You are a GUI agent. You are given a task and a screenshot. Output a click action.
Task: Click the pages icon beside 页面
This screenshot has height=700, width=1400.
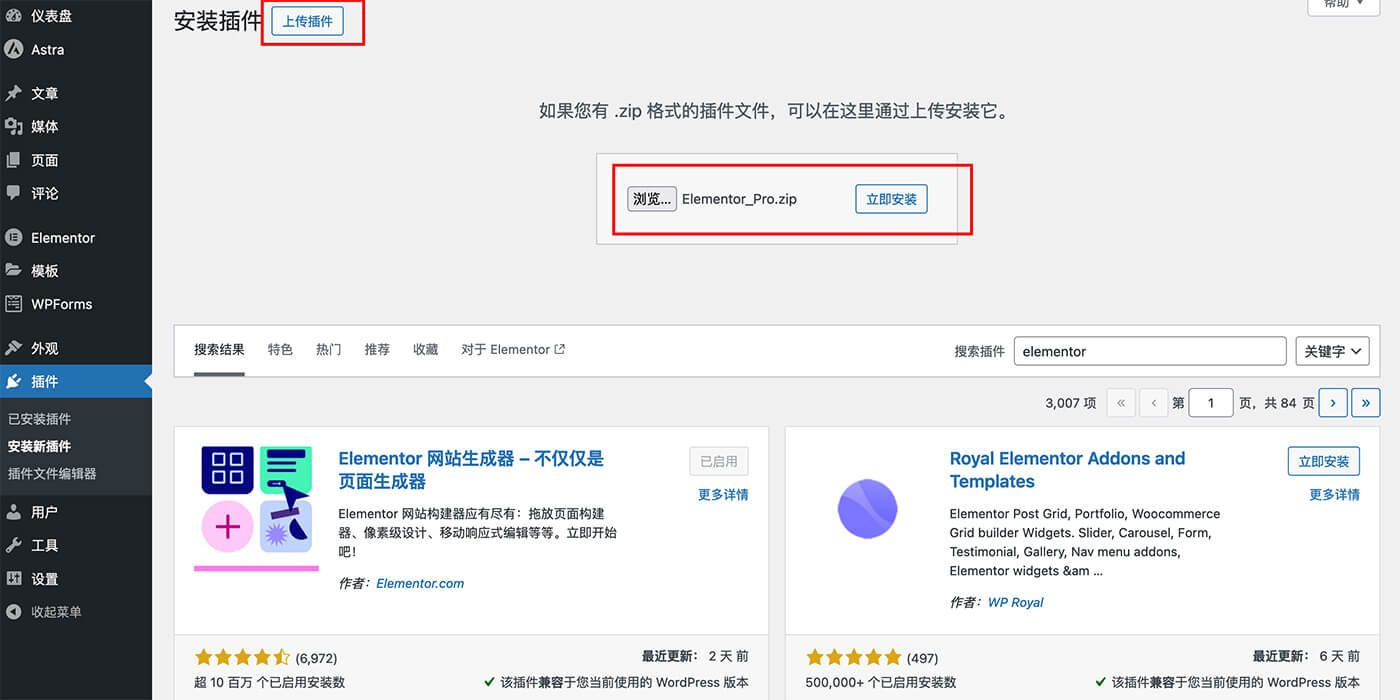tap(14, 160)
